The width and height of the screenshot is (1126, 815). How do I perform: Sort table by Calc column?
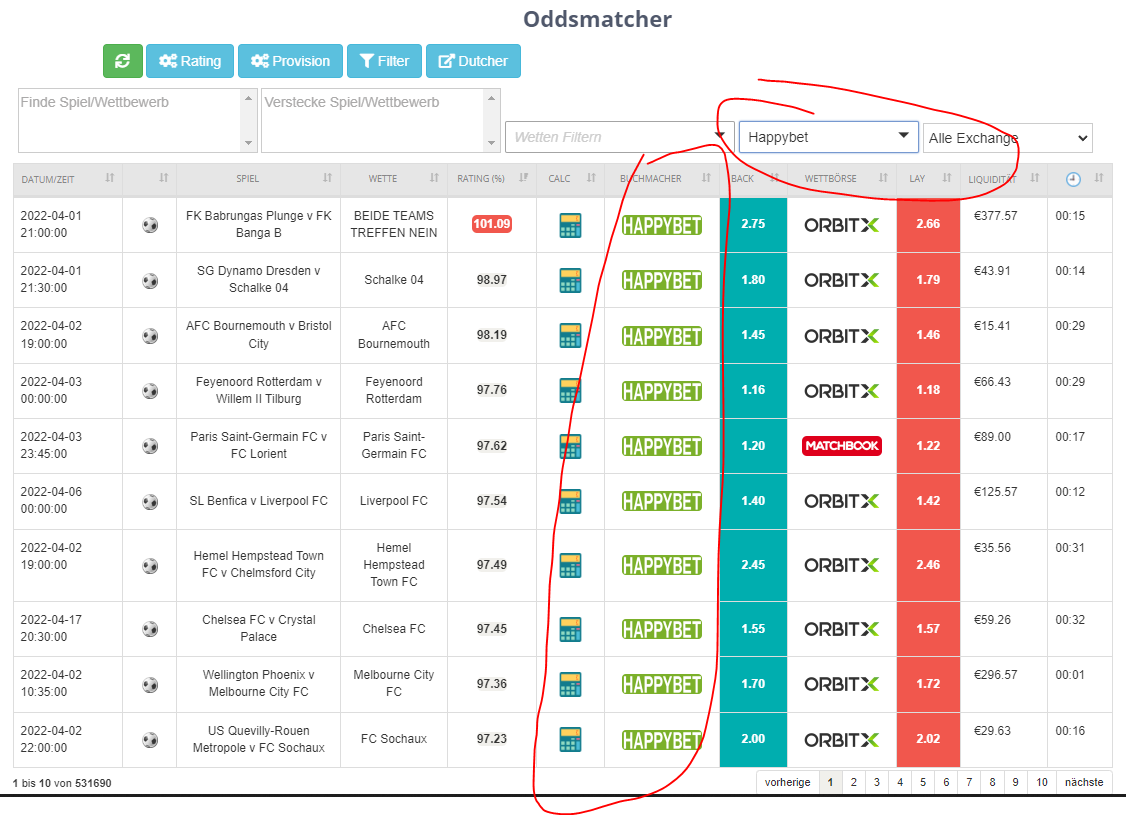(x=570, y=179)
